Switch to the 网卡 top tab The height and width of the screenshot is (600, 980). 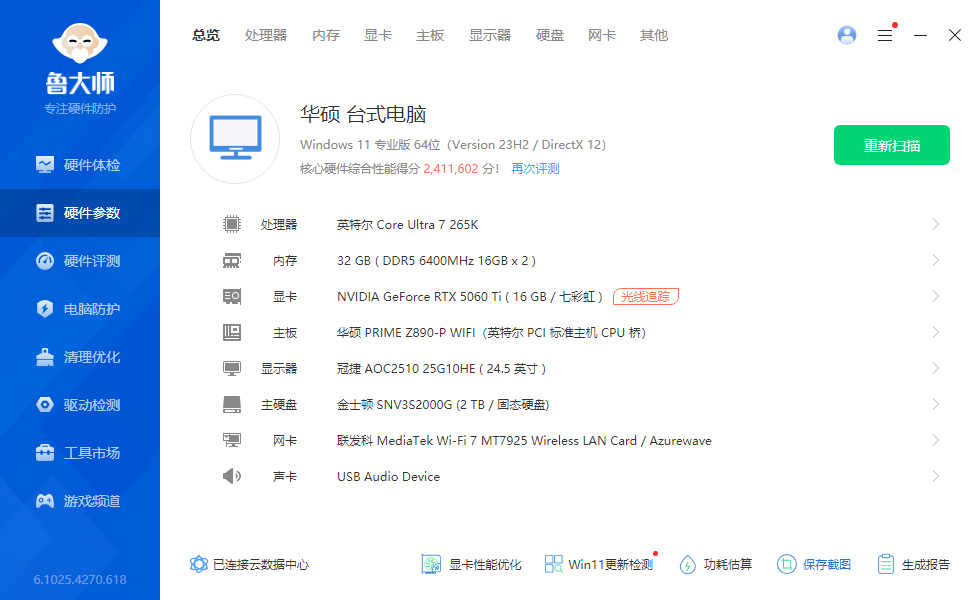[x=602, y=35]
